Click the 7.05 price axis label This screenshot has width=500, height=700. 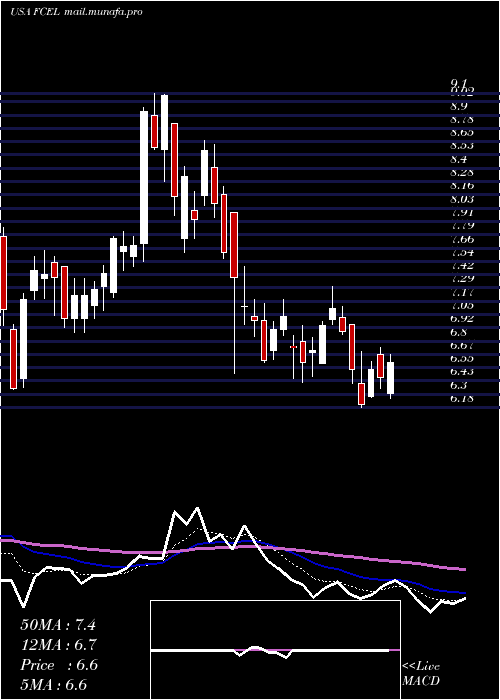pos(462,305)
